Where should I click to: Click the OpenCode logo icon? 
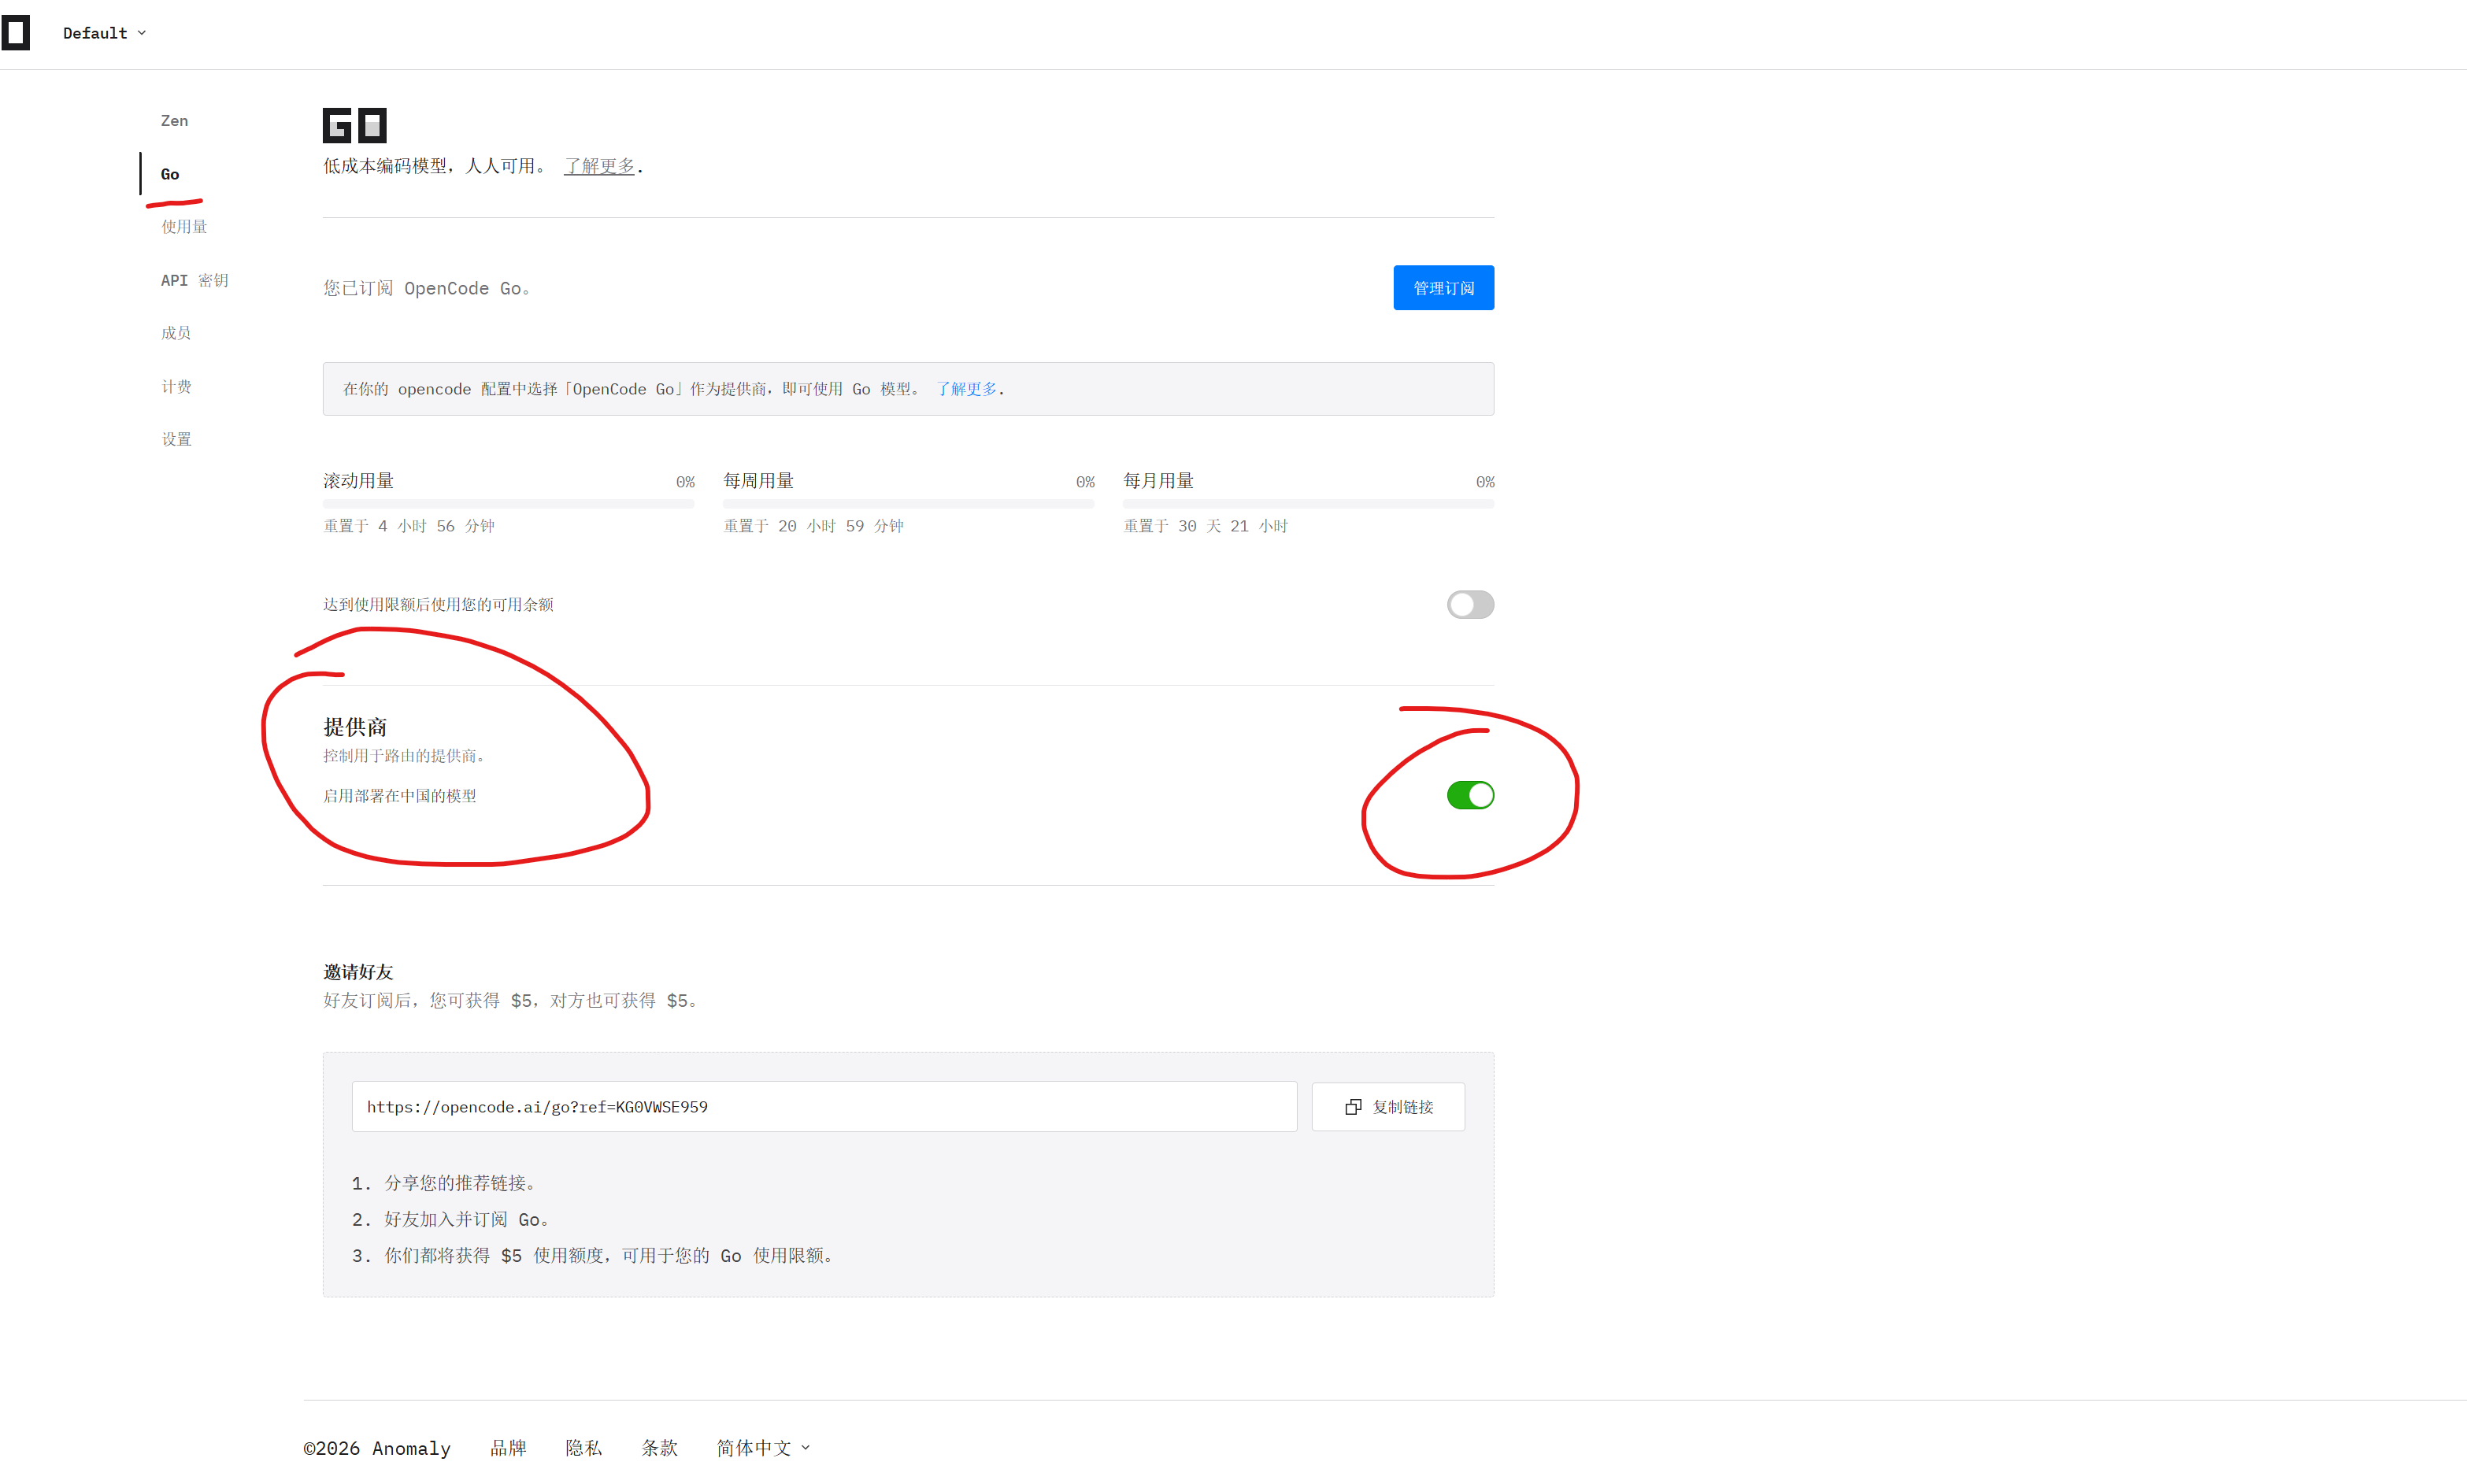click(16, 33)
